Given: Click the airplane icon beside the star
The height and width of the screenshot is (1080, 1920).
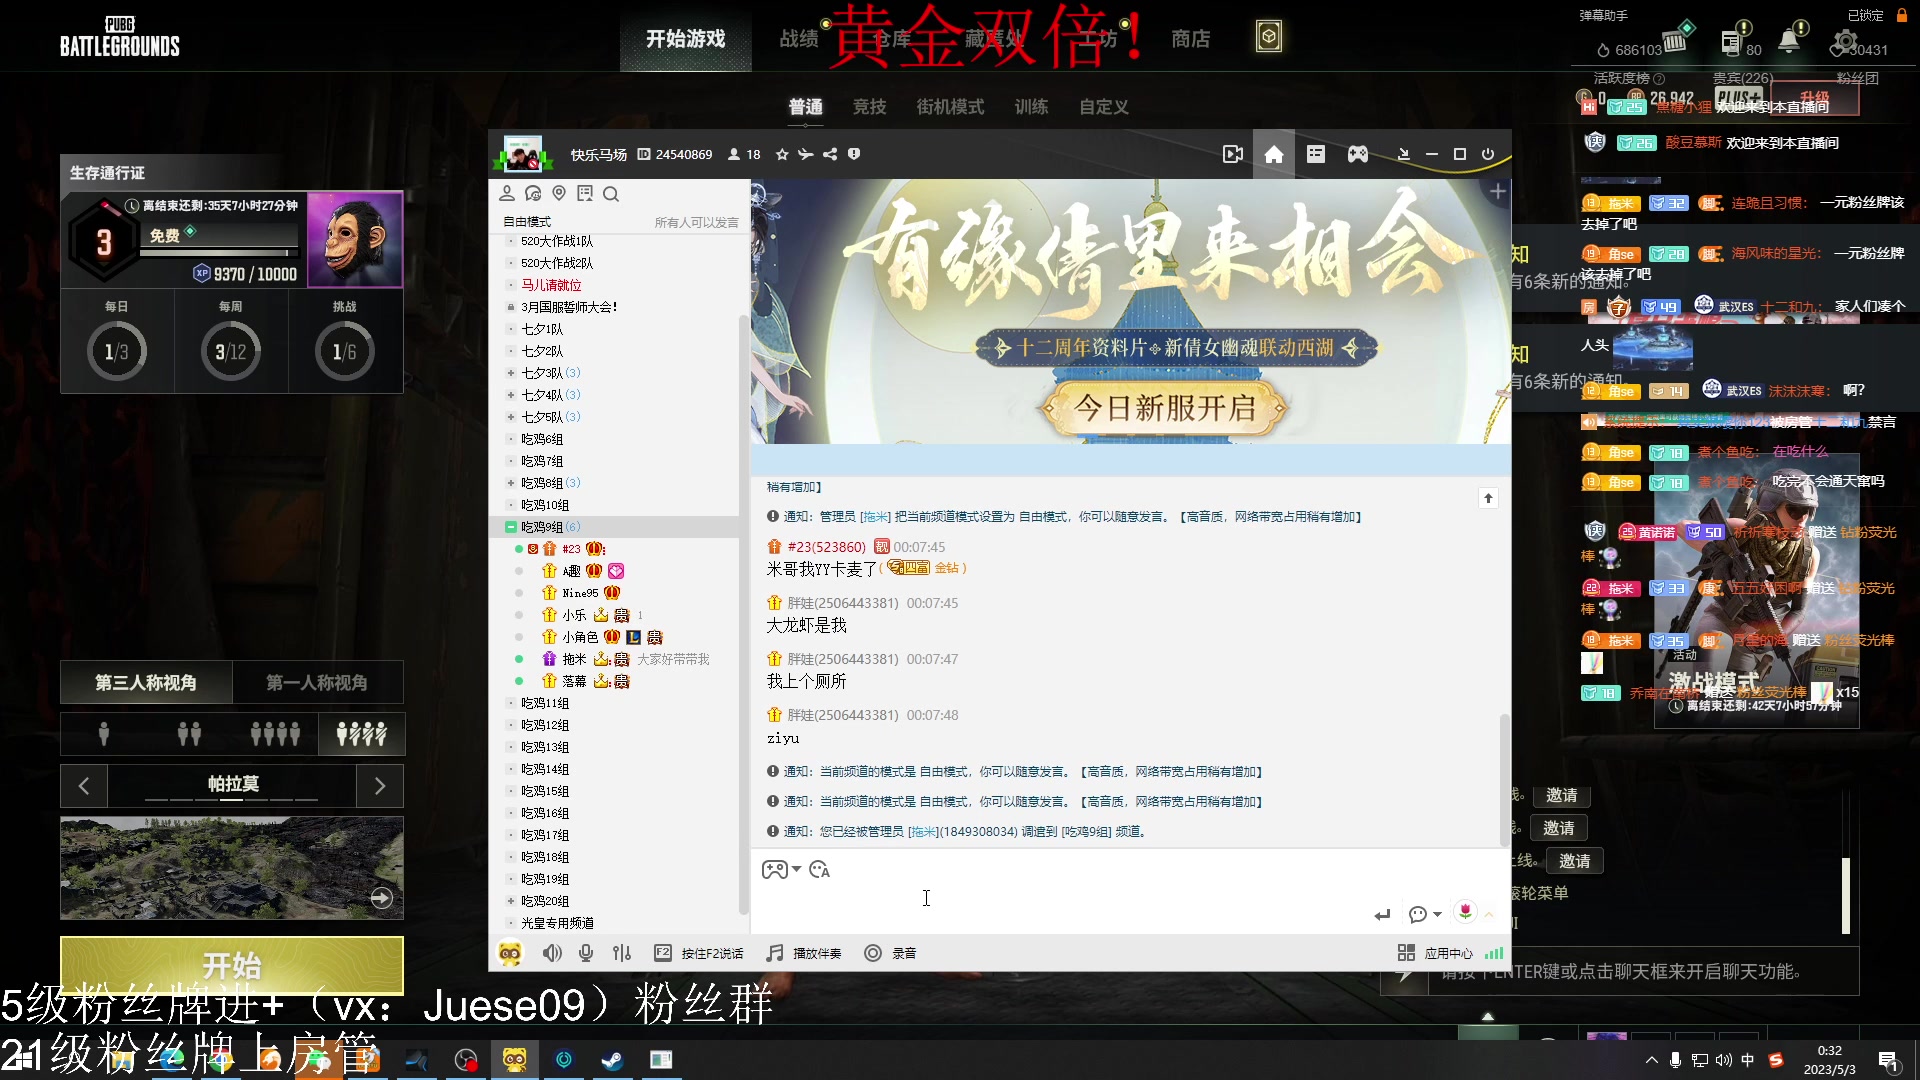Looking at the screenshot, I should 806,154.
